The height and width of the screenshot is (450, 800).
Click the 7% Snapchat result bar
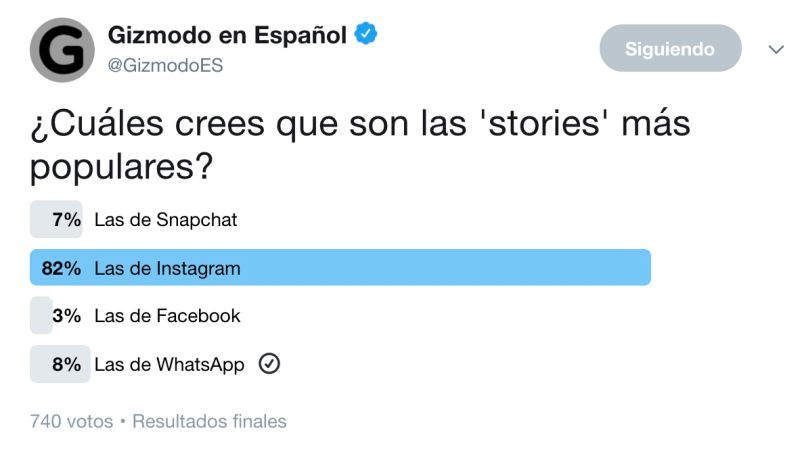(56, 219)
